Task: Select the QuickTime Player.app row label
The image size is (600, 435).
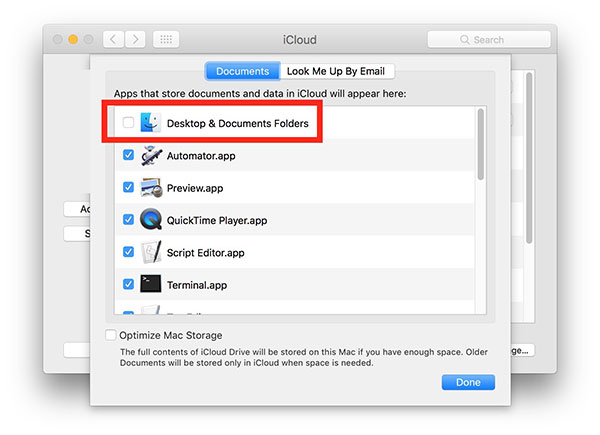Action: click(217, 221)
